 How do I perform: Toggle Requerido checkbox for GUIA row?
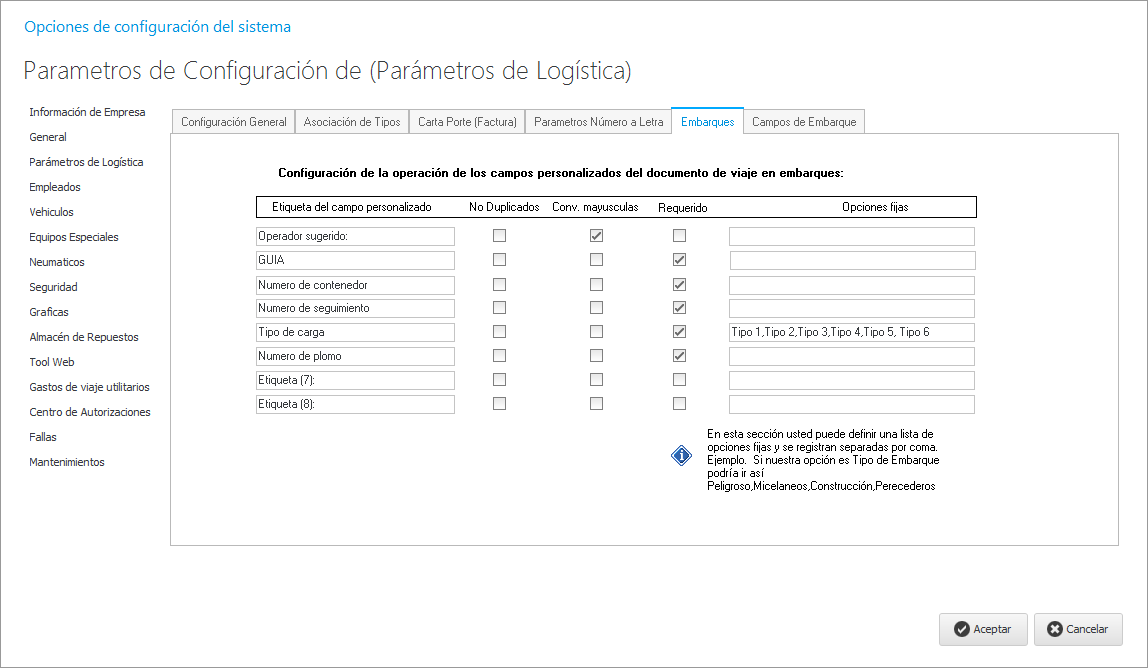(680, 260)
